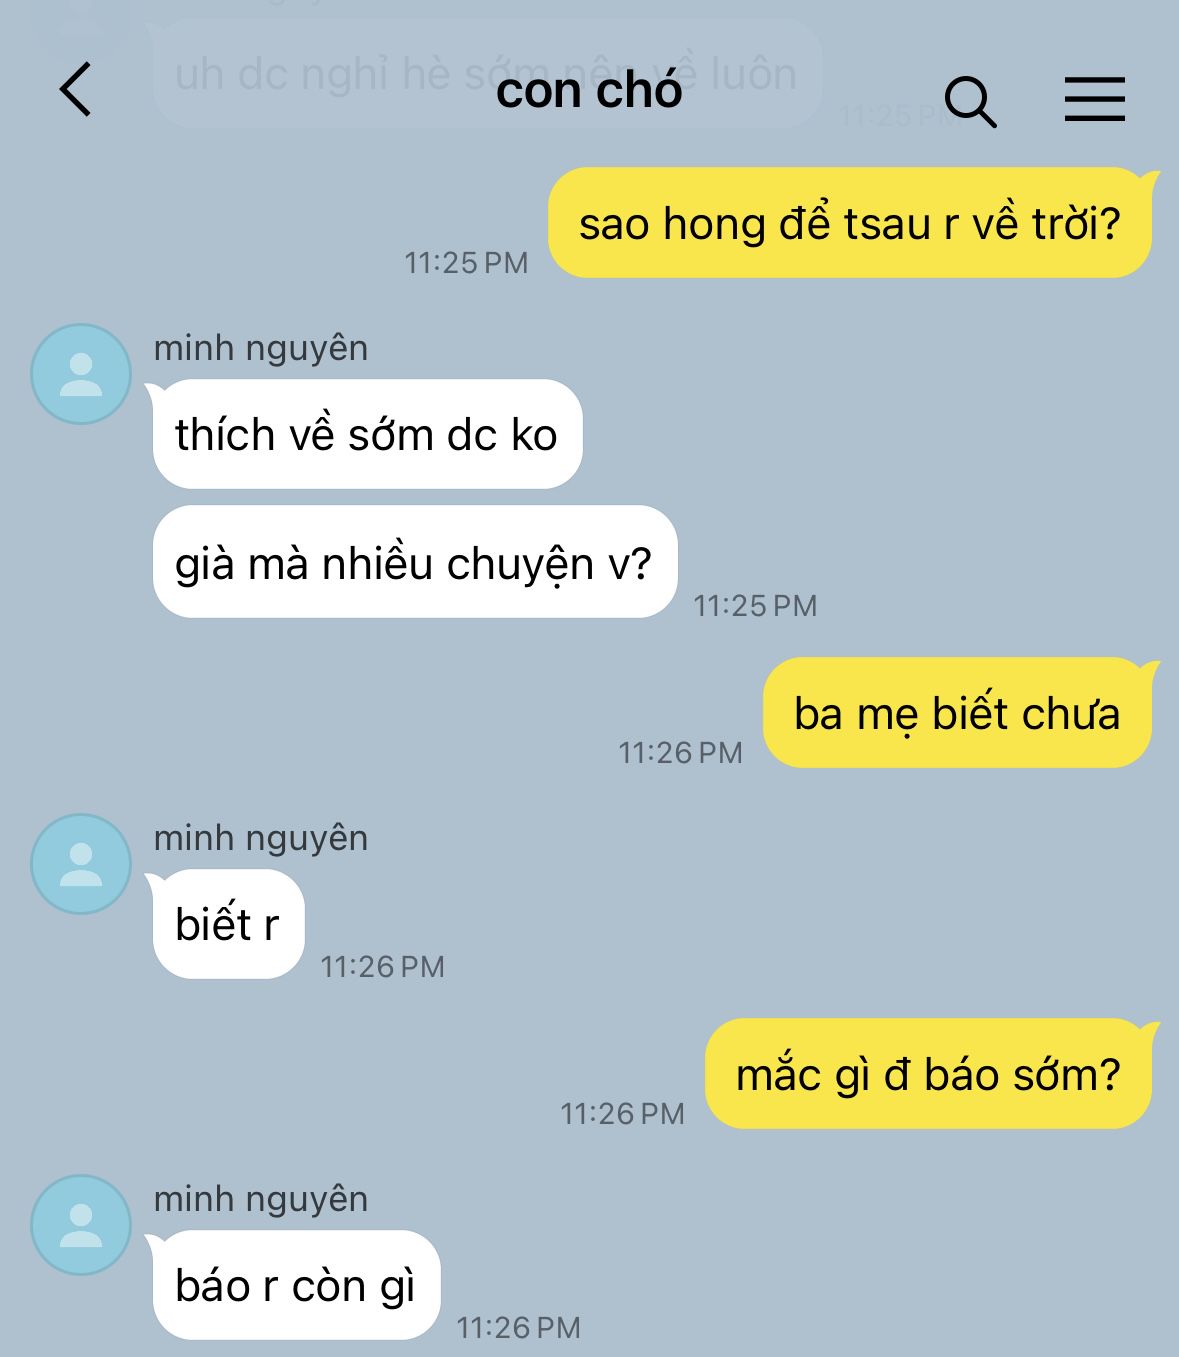Select the message 'sao hong để tsau r về trời?'
The width and height of the screenshot is (1179, 1357).
[850, 223]
